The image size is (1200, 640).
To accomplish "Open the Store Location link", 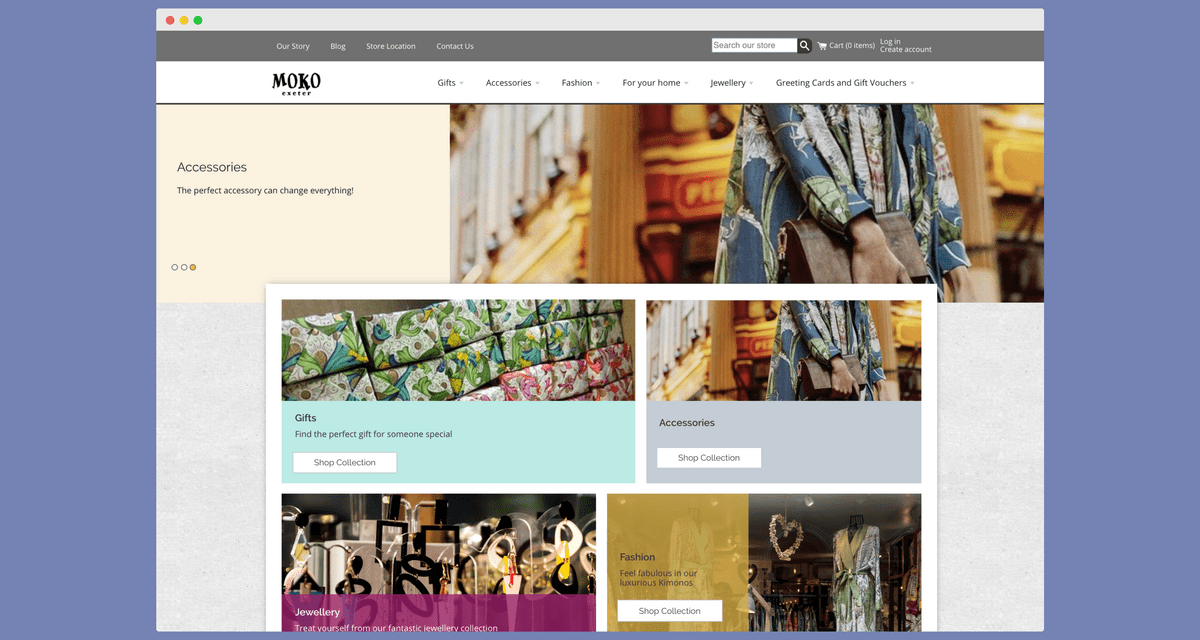I will tap(391, 46).
